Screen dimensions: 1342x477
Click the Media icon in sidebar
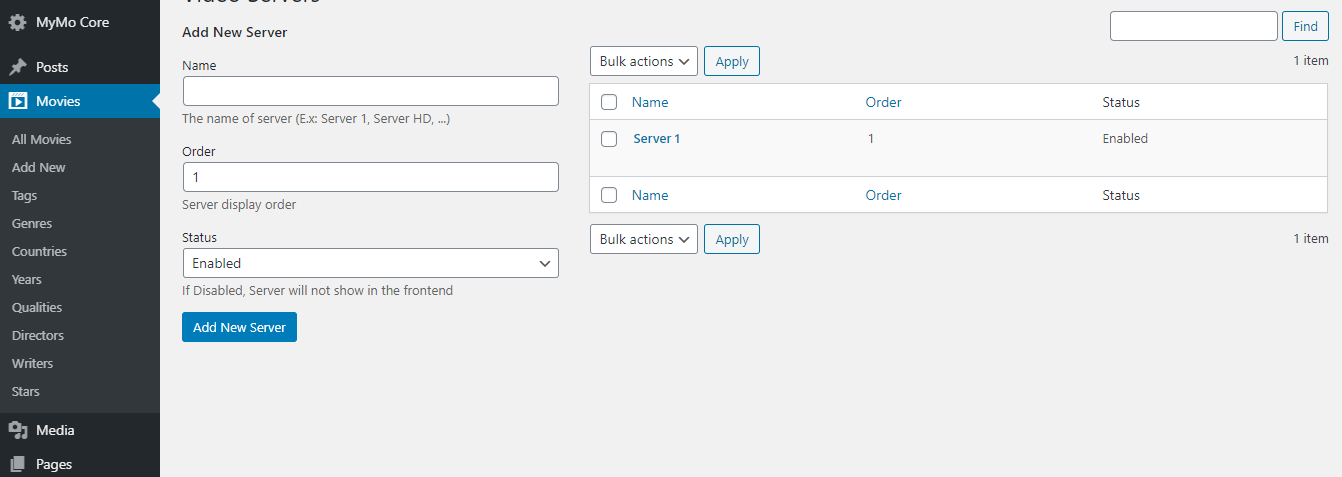(17, 430)
